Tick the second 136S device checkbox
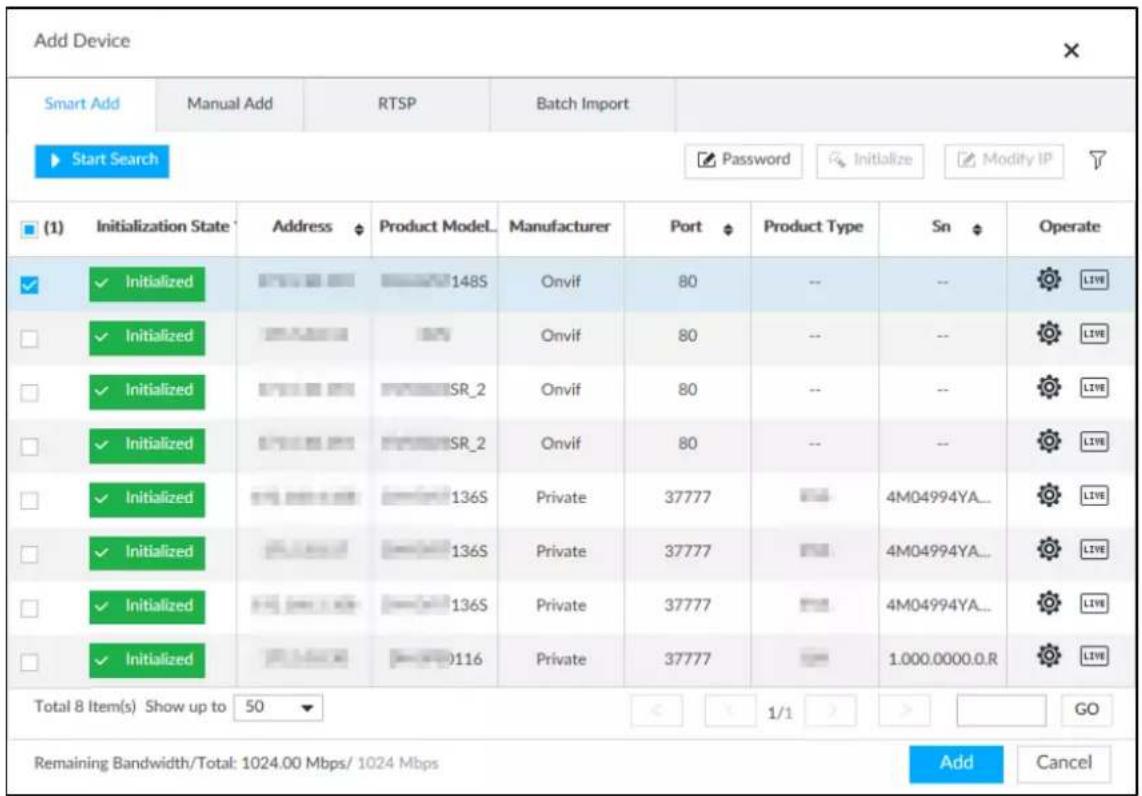The width and height of the screenshot is (1142, 796). pyautogui.click(x=29, y=554)
